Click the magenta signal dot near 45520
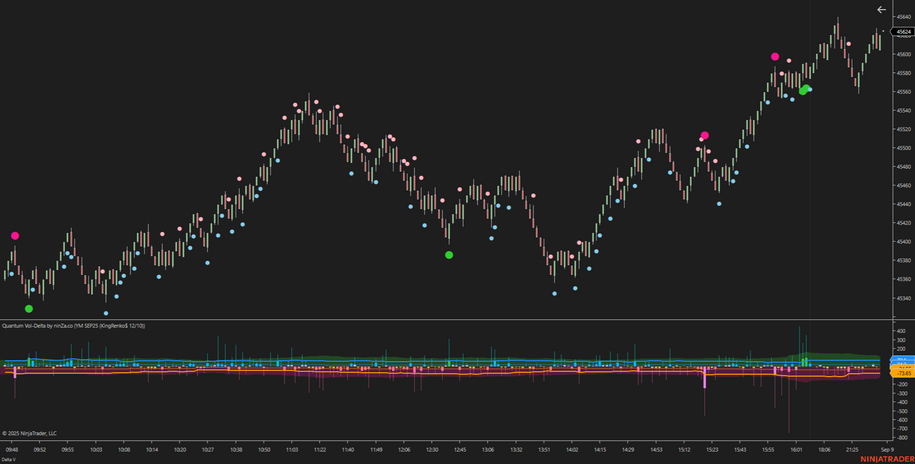This screenshot has width=915, height=464. pyautogui.click(x=705, y=135)
